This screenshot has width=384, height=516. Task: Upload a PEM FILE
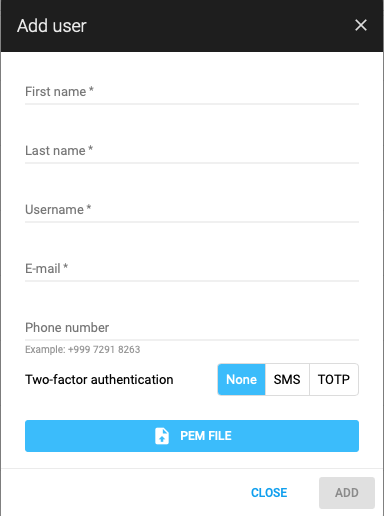tap(192, 436)
